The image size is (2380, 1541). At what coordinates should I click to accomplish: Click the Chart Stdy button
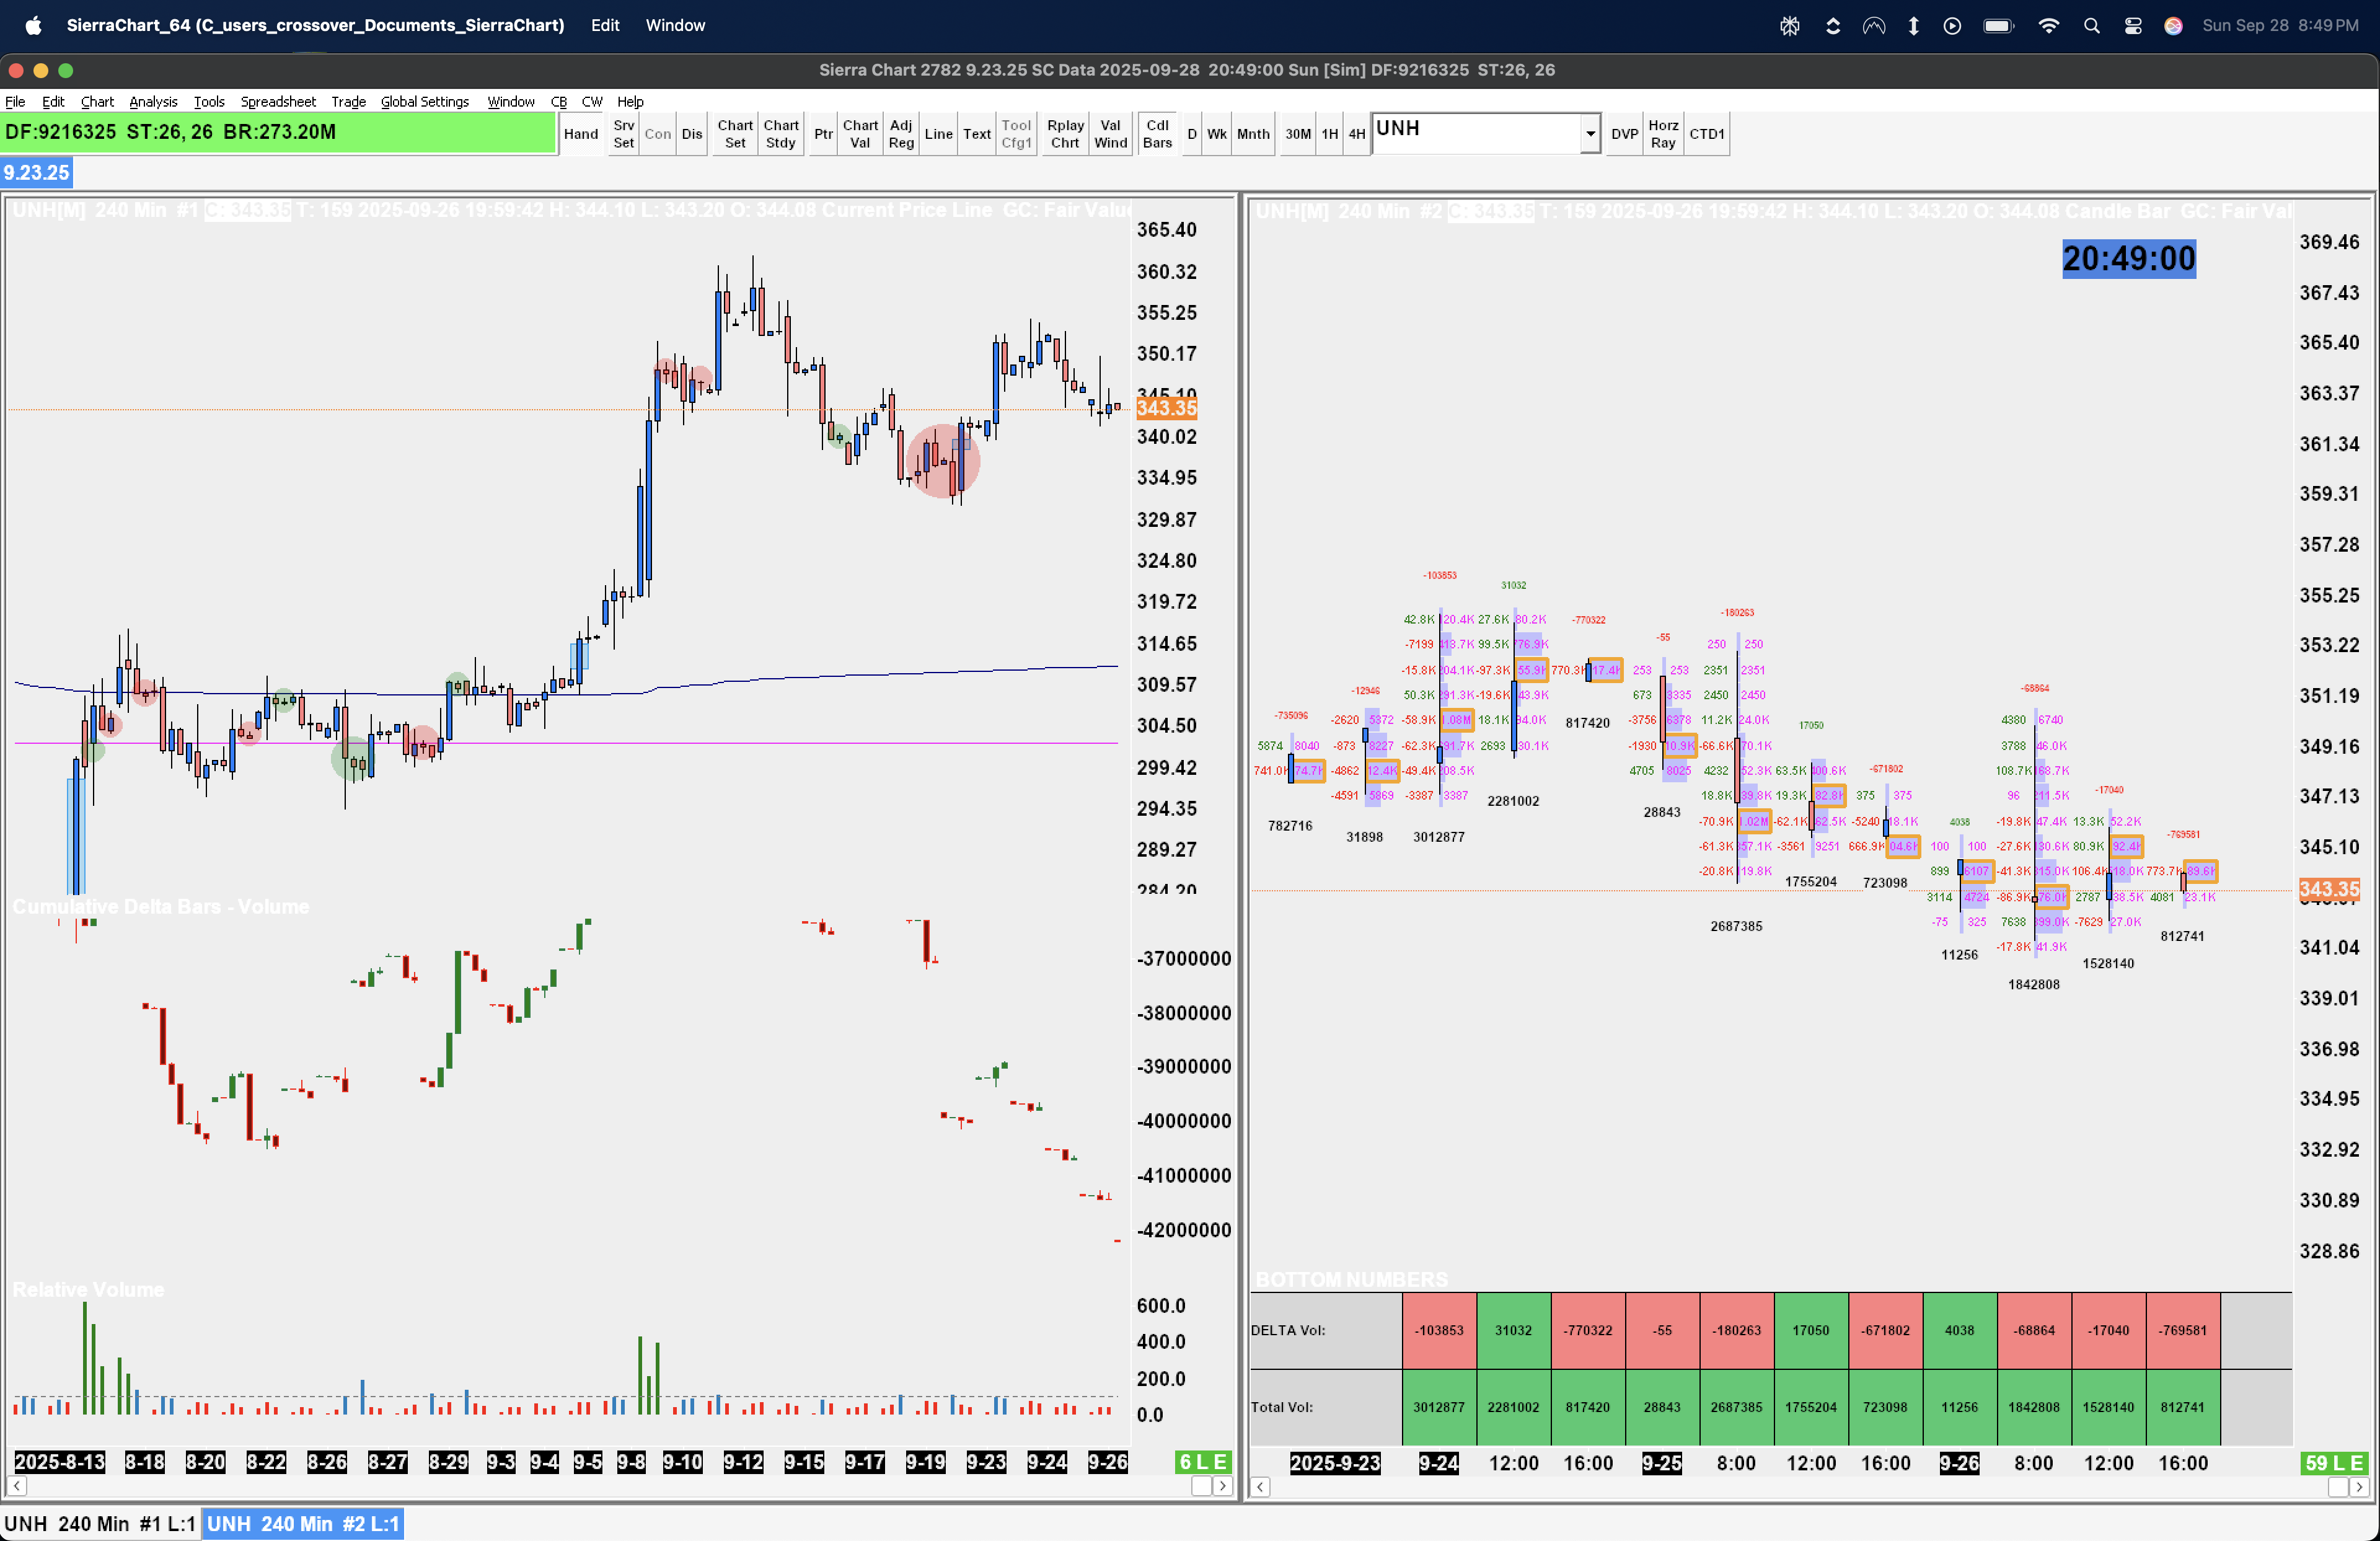click(x=780, y=134)
